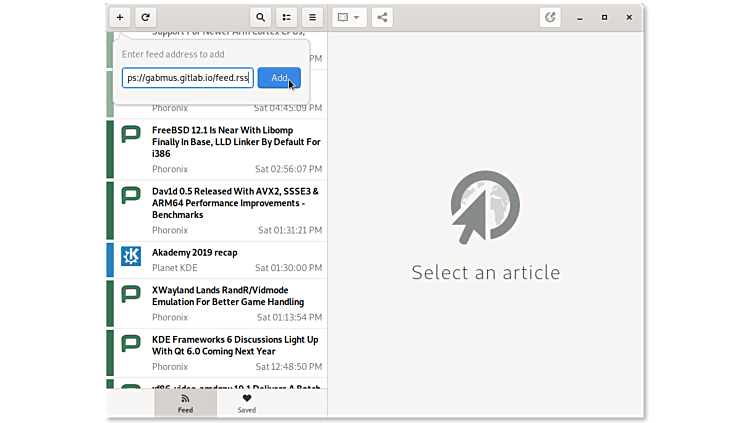Refresh all feeds with the reload icon
This screenshot has height=423, width=752.
(145, 17)
